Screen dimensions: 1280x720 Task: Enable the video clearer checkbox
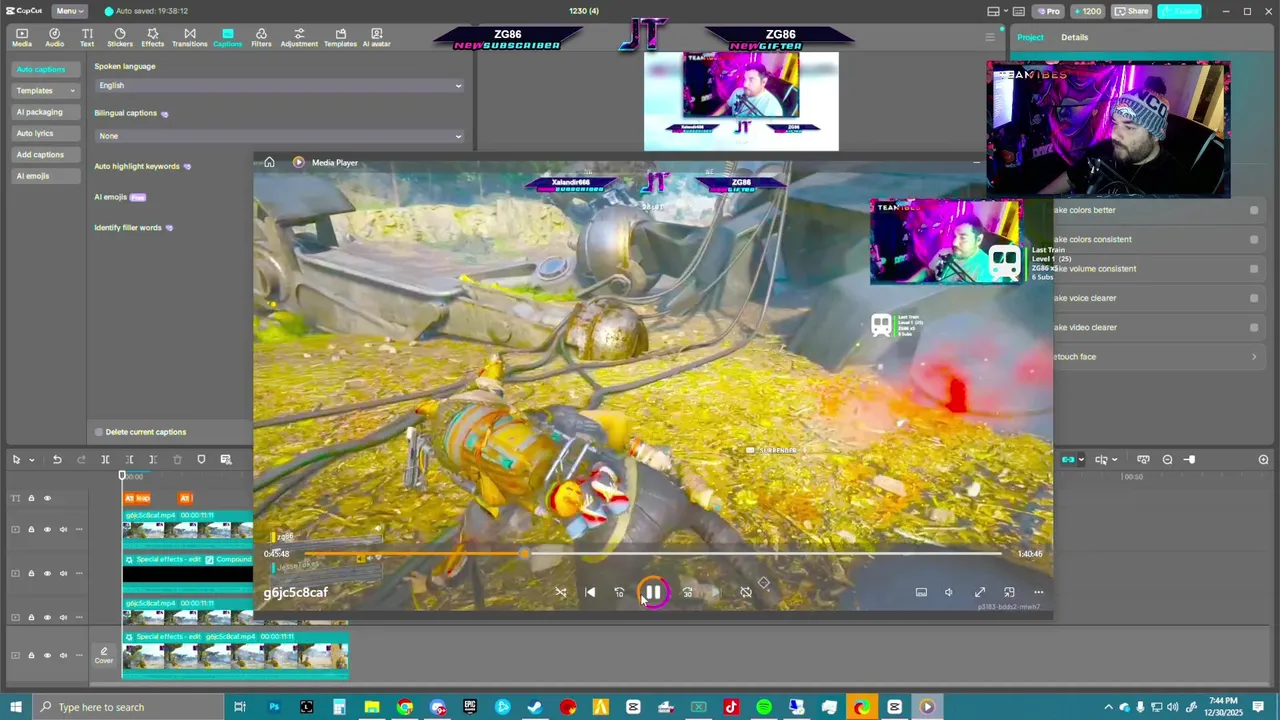[1254, 327]
